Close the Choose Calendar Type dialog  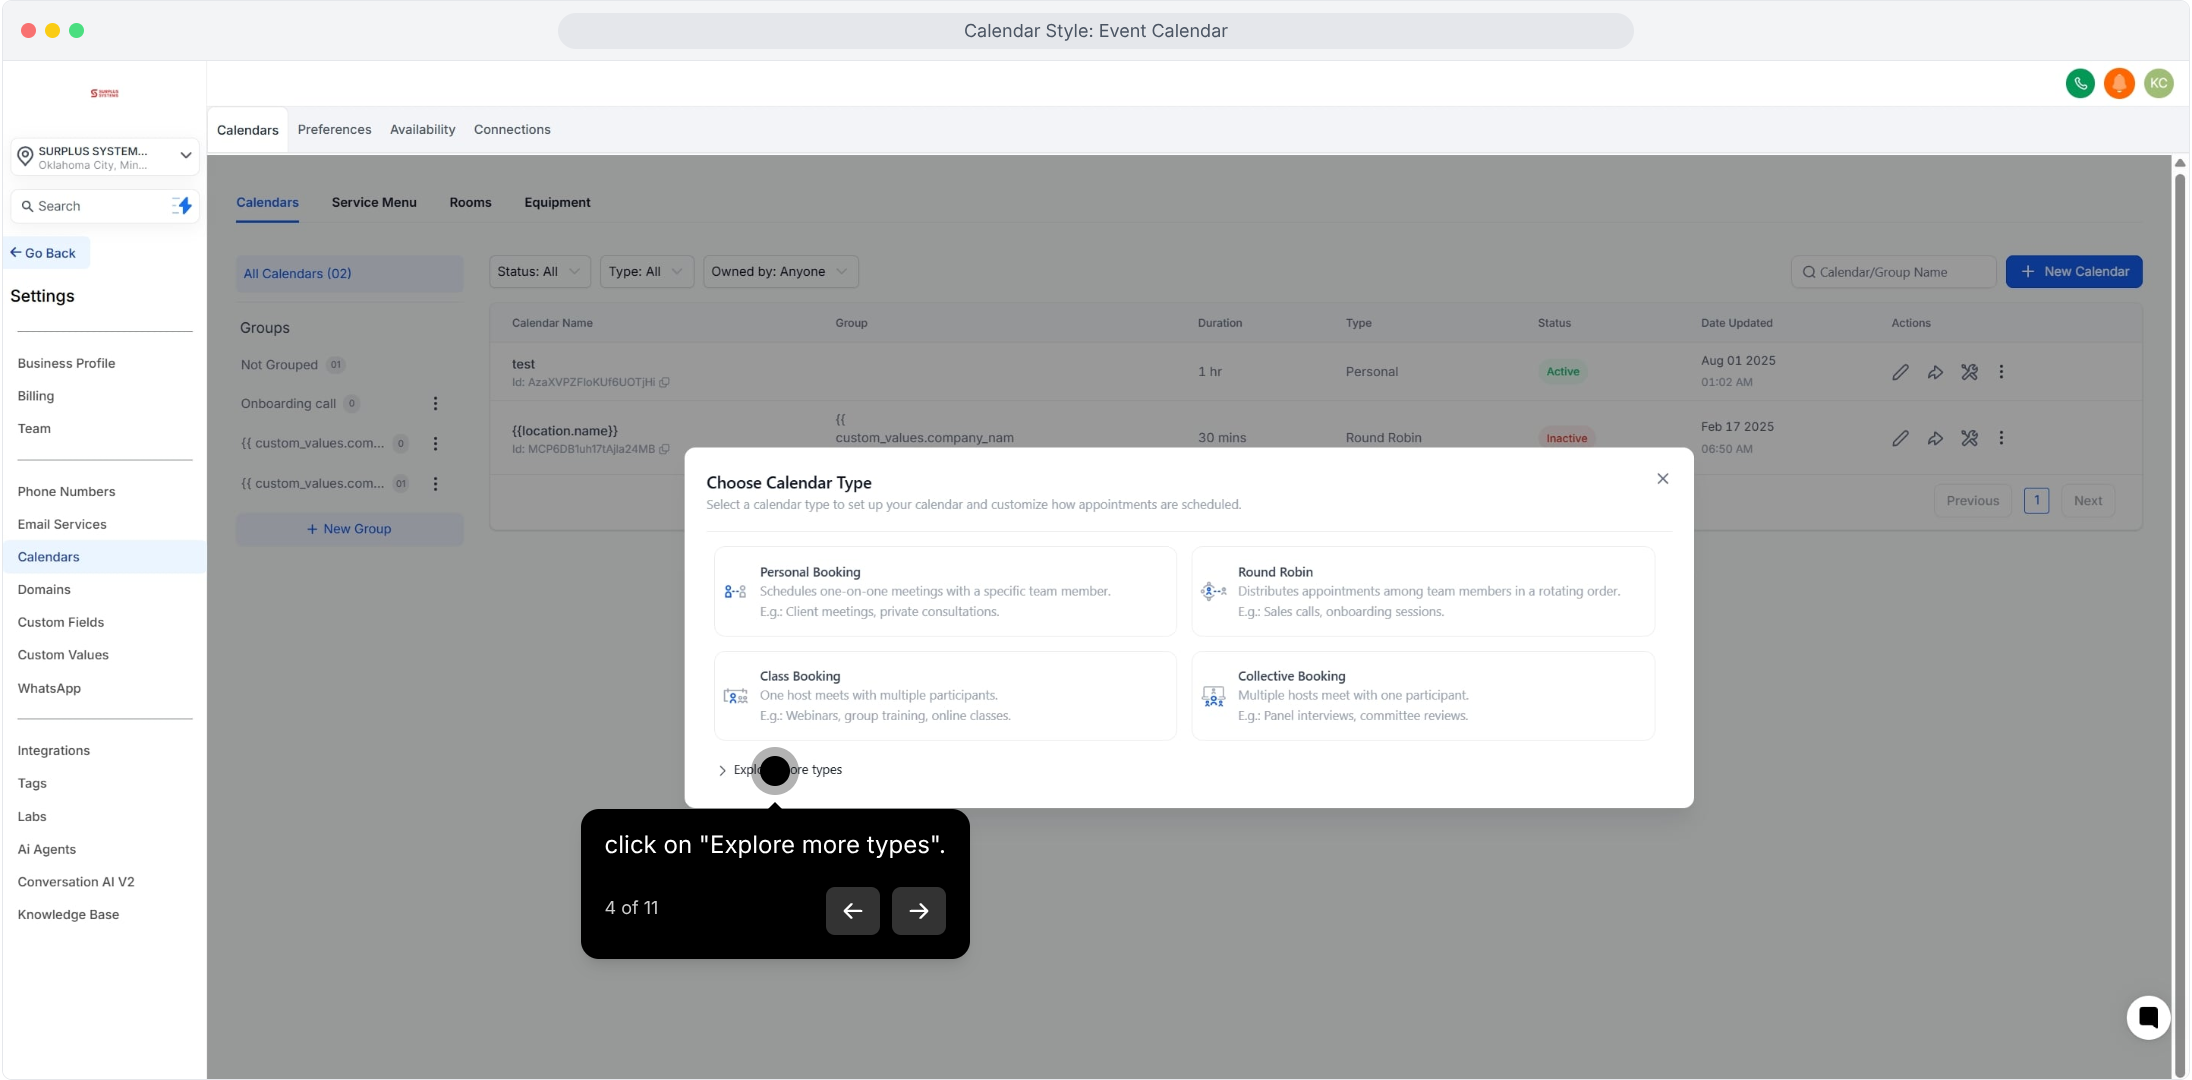1662,479
